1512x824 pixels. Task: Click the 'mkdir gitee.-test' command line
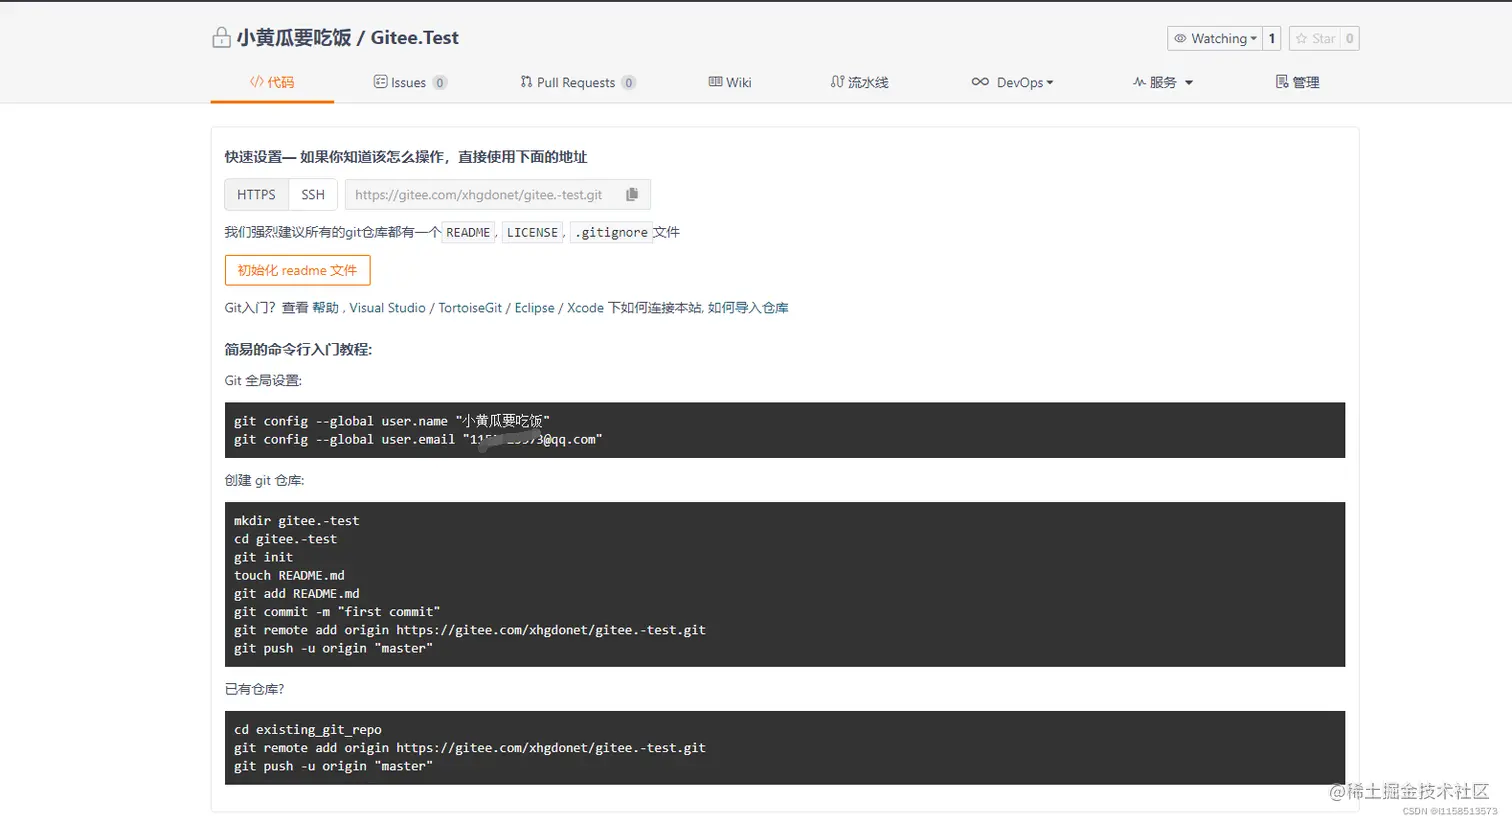coord(296,521)
